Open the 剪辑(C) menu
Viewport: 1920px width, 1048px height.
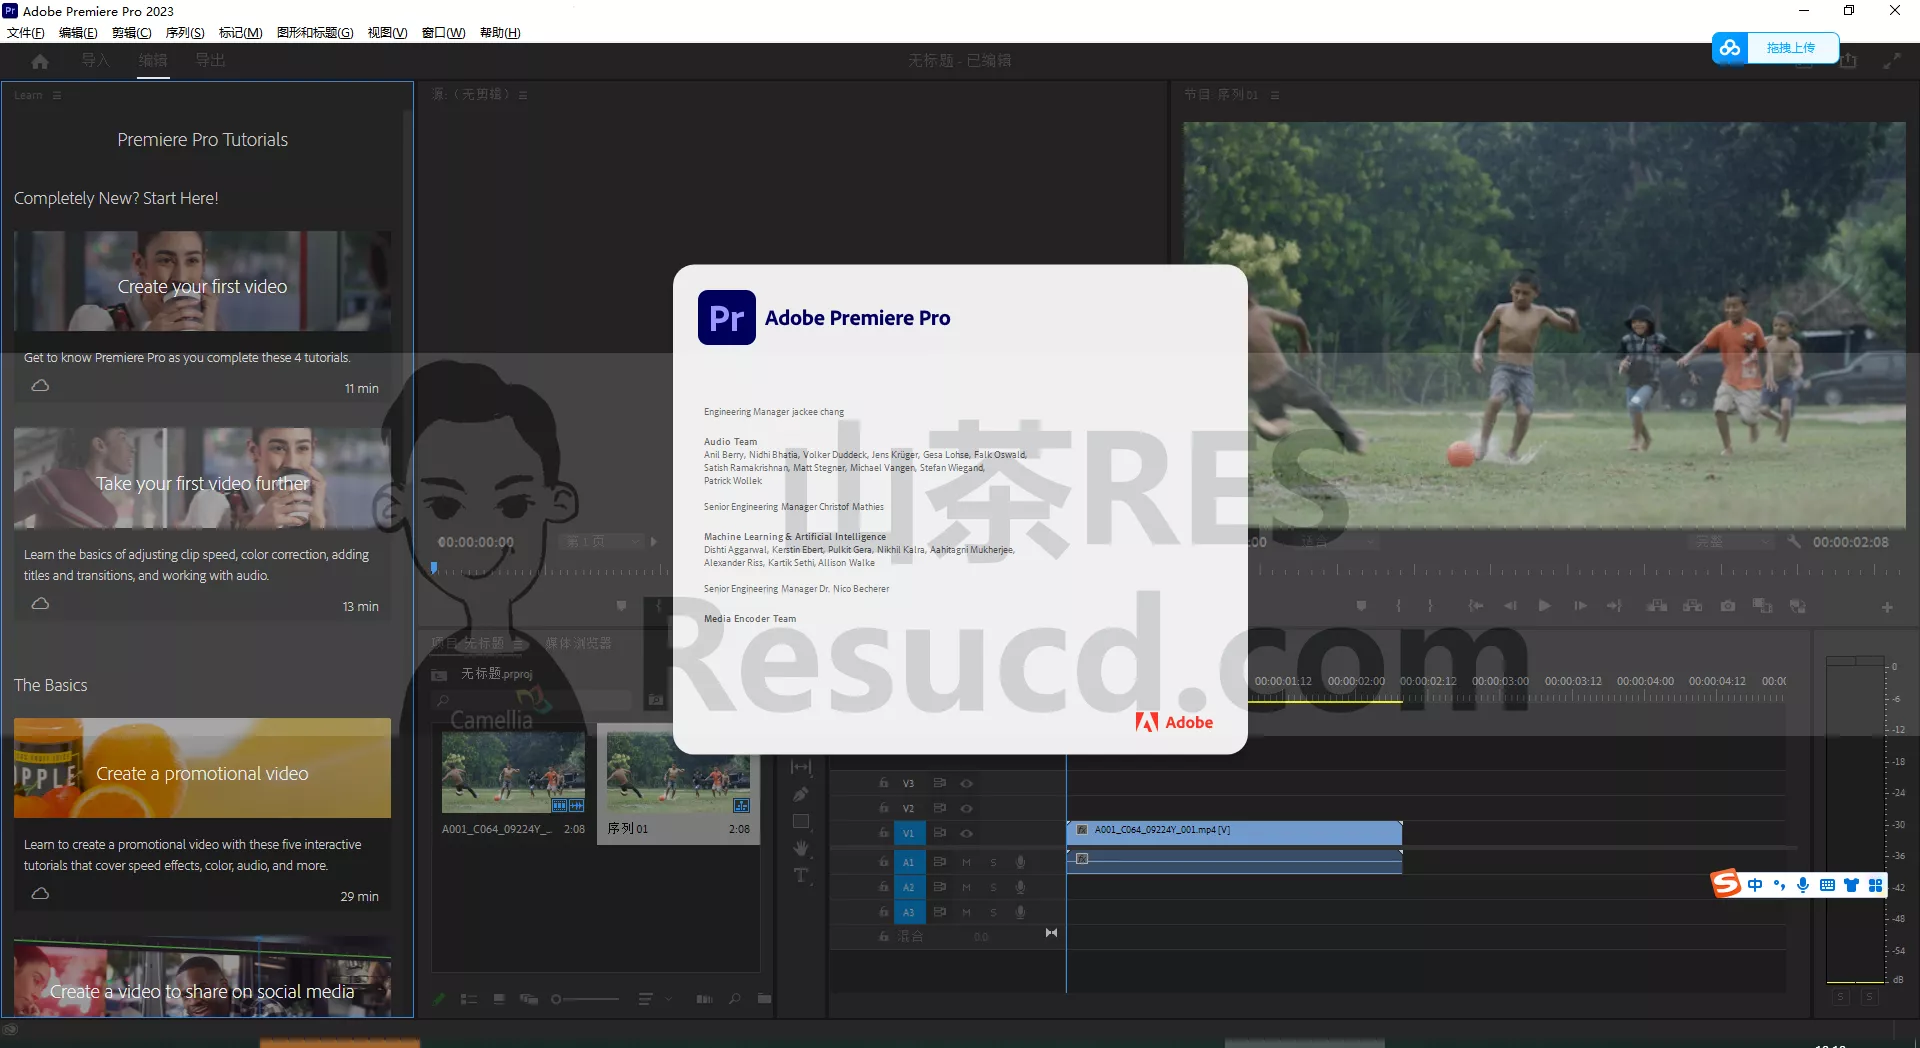click(131, 32)
